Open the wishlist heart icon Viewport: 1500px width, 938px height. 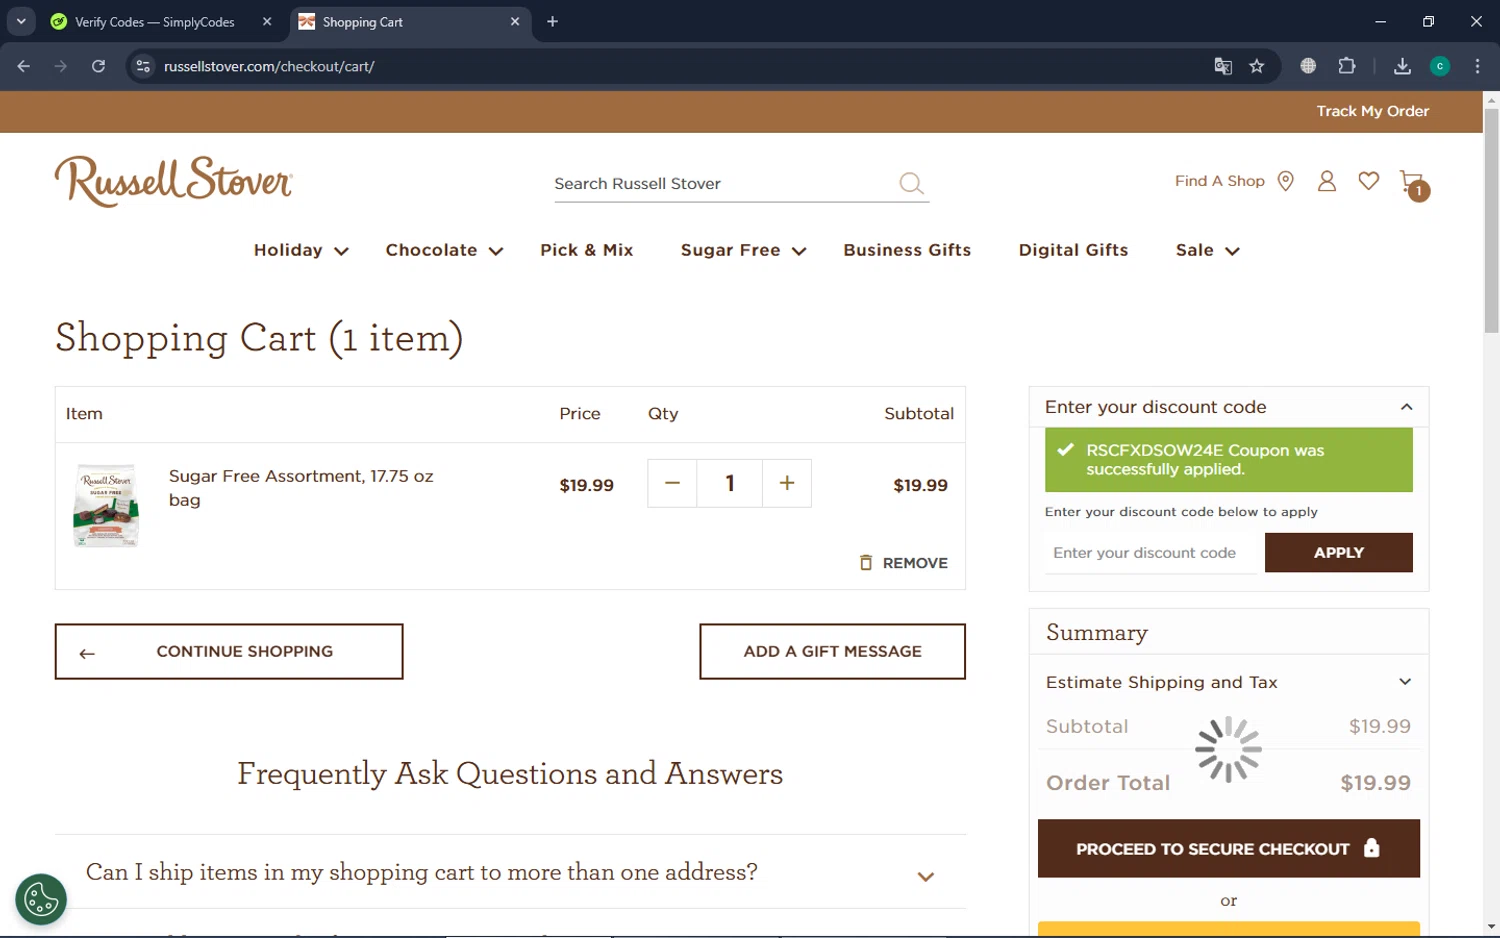[1368, 181]
